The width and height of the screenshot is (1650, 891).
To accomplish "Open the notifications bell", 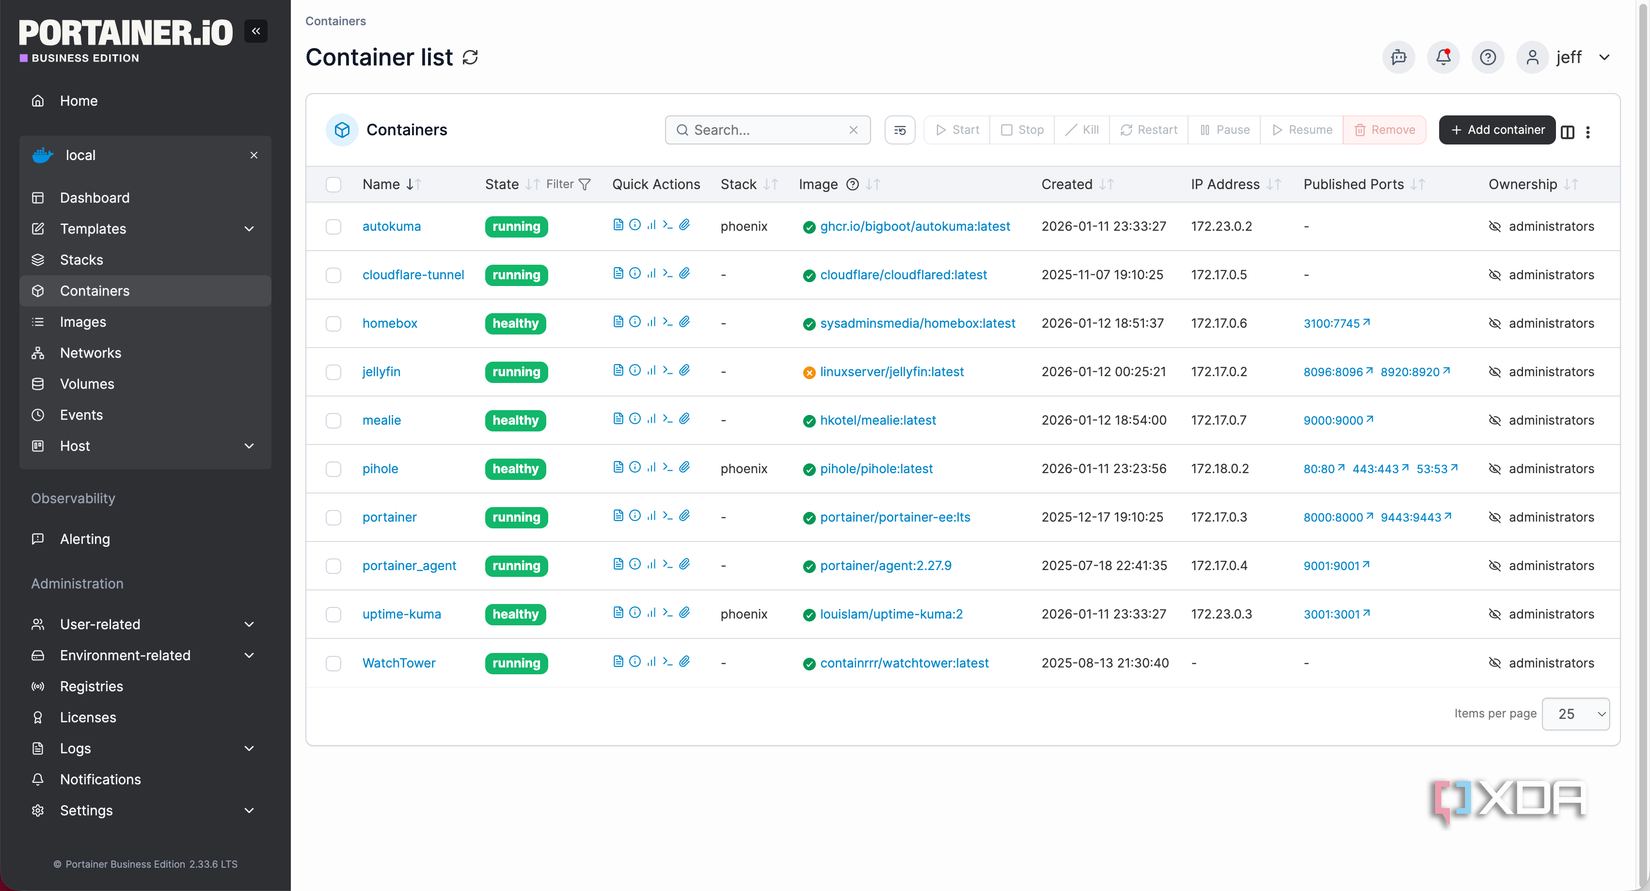I will click(x=1443, y=57).
